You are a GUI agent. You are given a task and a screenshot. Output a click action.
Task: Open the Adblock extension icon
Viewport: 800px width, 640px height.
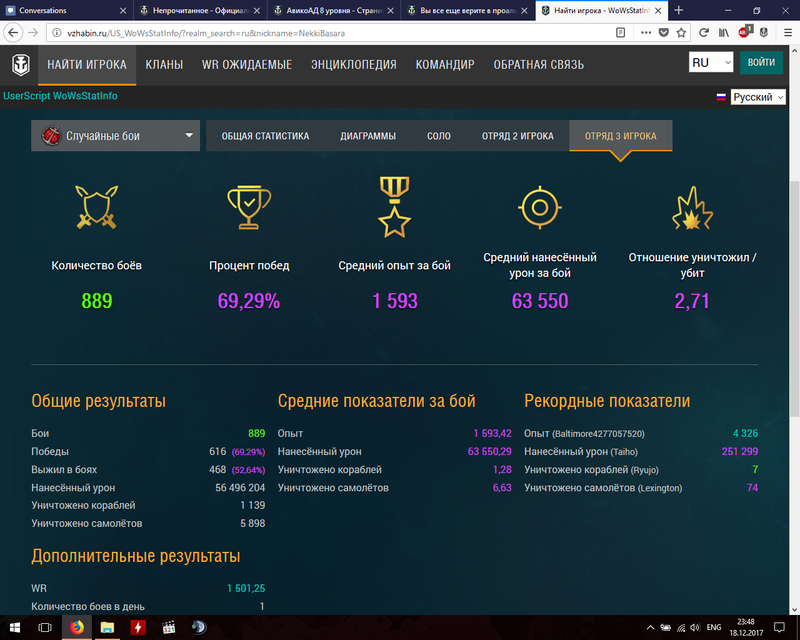coord(744,32)
